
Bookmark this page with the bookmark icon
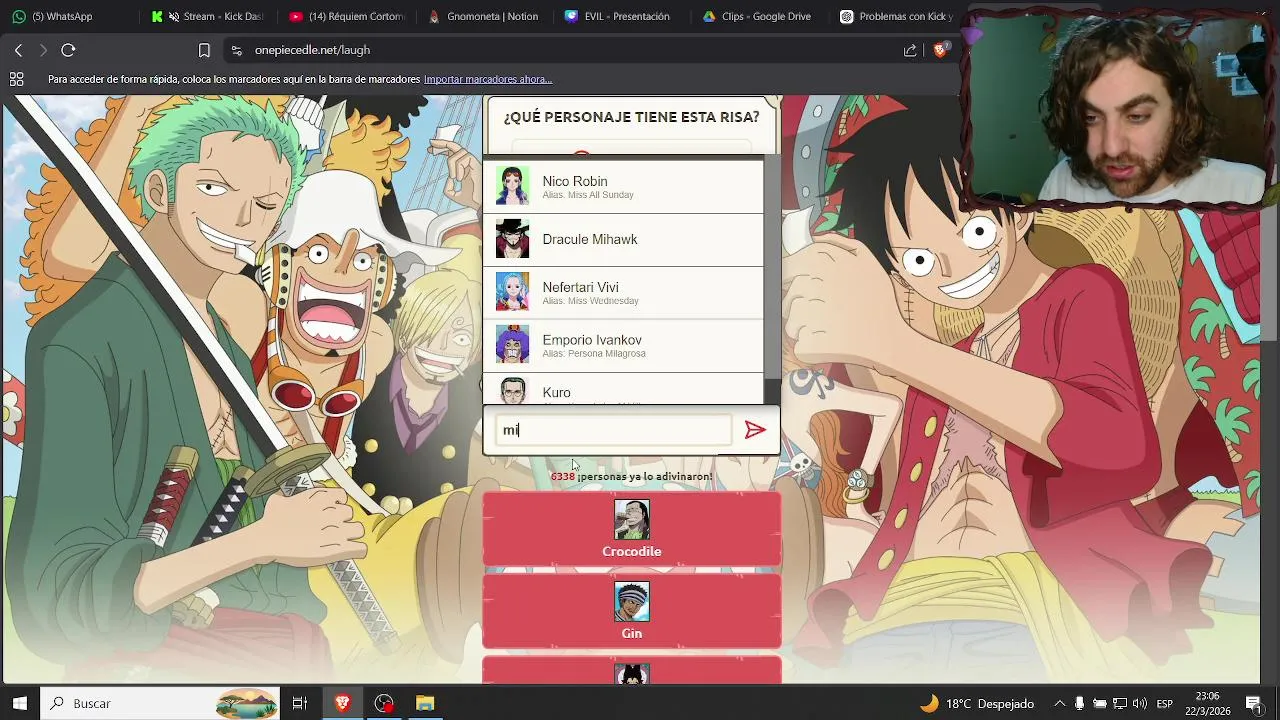click(x=204, y=50)
